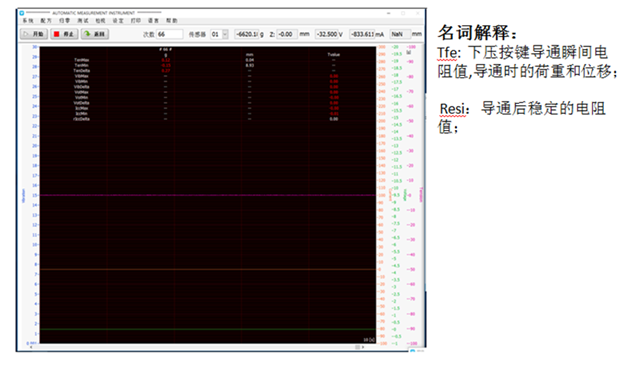Viewport: 640px width, 365px height.
Task: Click the right scroll arrow below the chart
Action: coord(362,347)
